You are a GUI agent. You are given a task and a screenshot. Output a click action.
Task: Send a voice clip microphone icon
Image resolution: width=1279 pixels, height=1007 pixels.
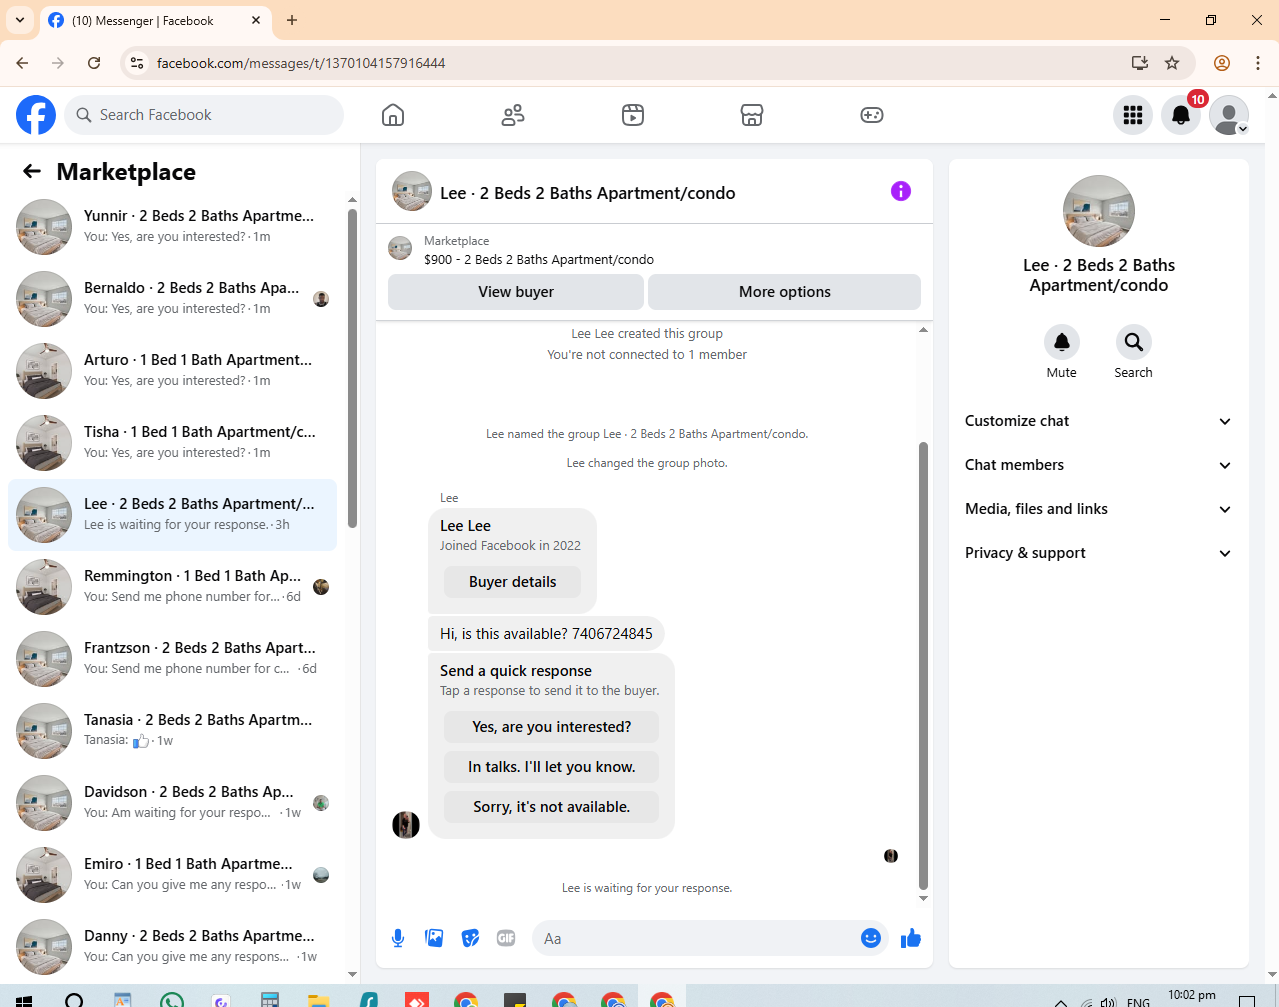[x=398, y=938]
